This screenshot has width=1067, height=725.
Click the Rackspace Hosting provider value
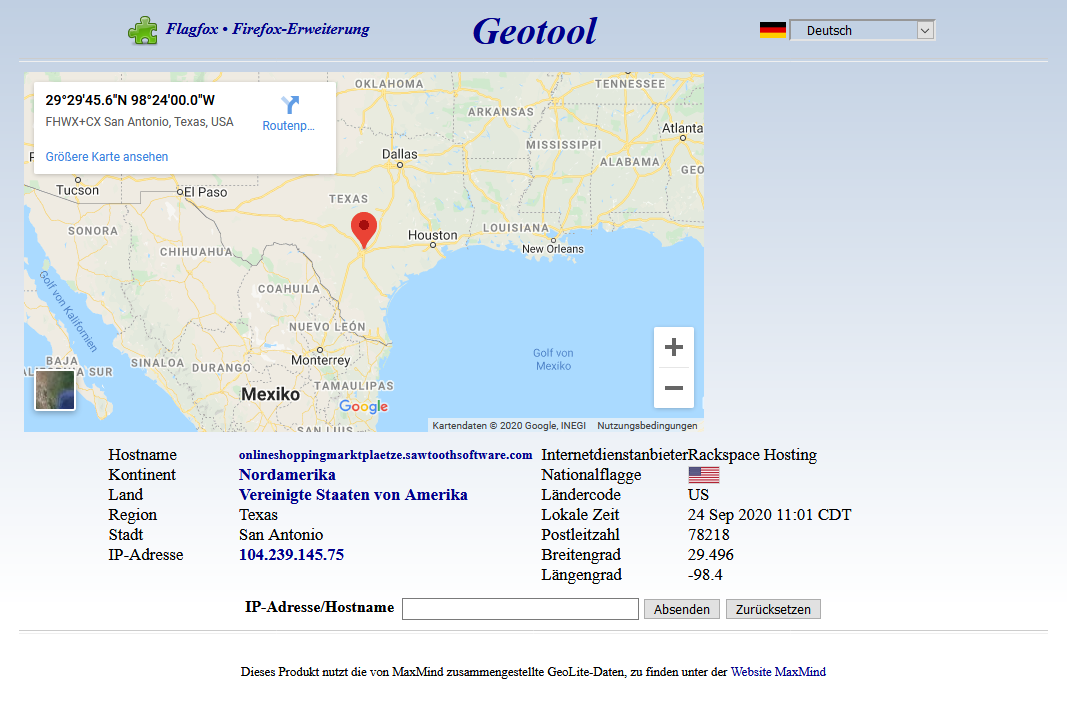pyautogui.click(x=752, y=455)
